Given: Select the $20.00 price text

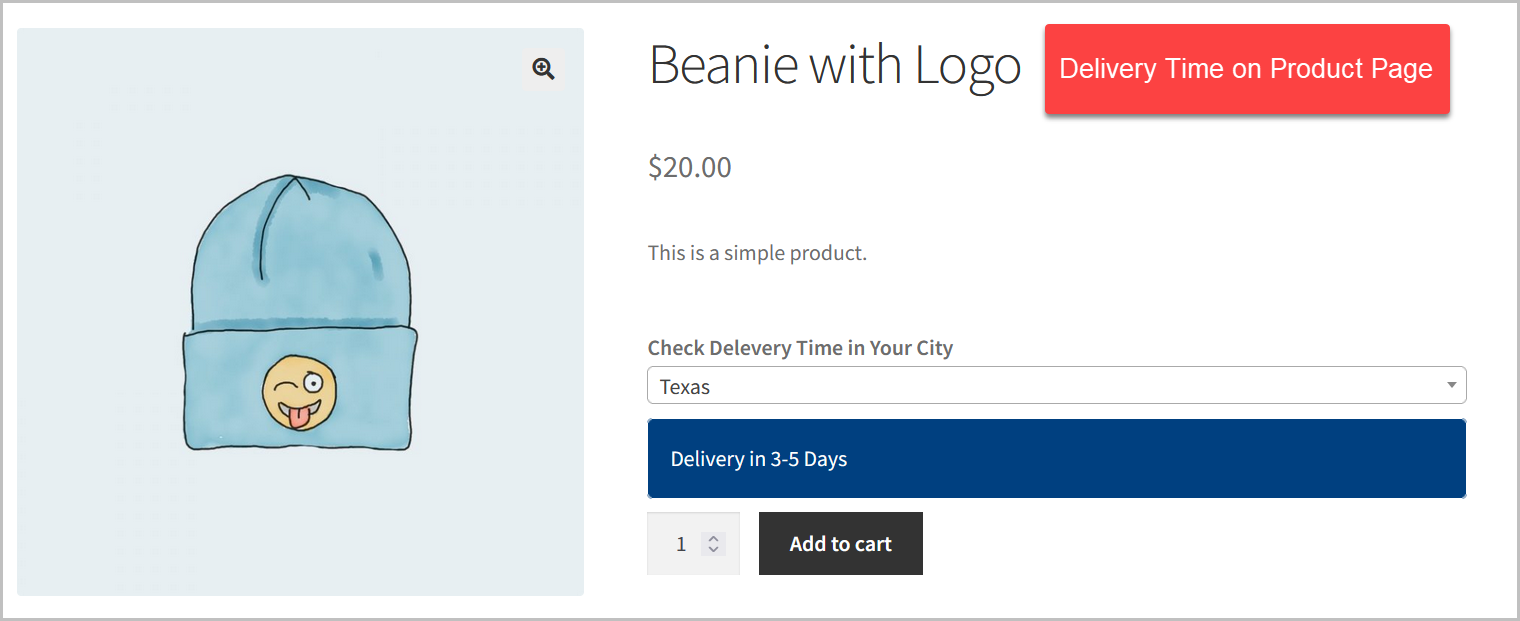Looking at the screenshot, I should (689, 167).
